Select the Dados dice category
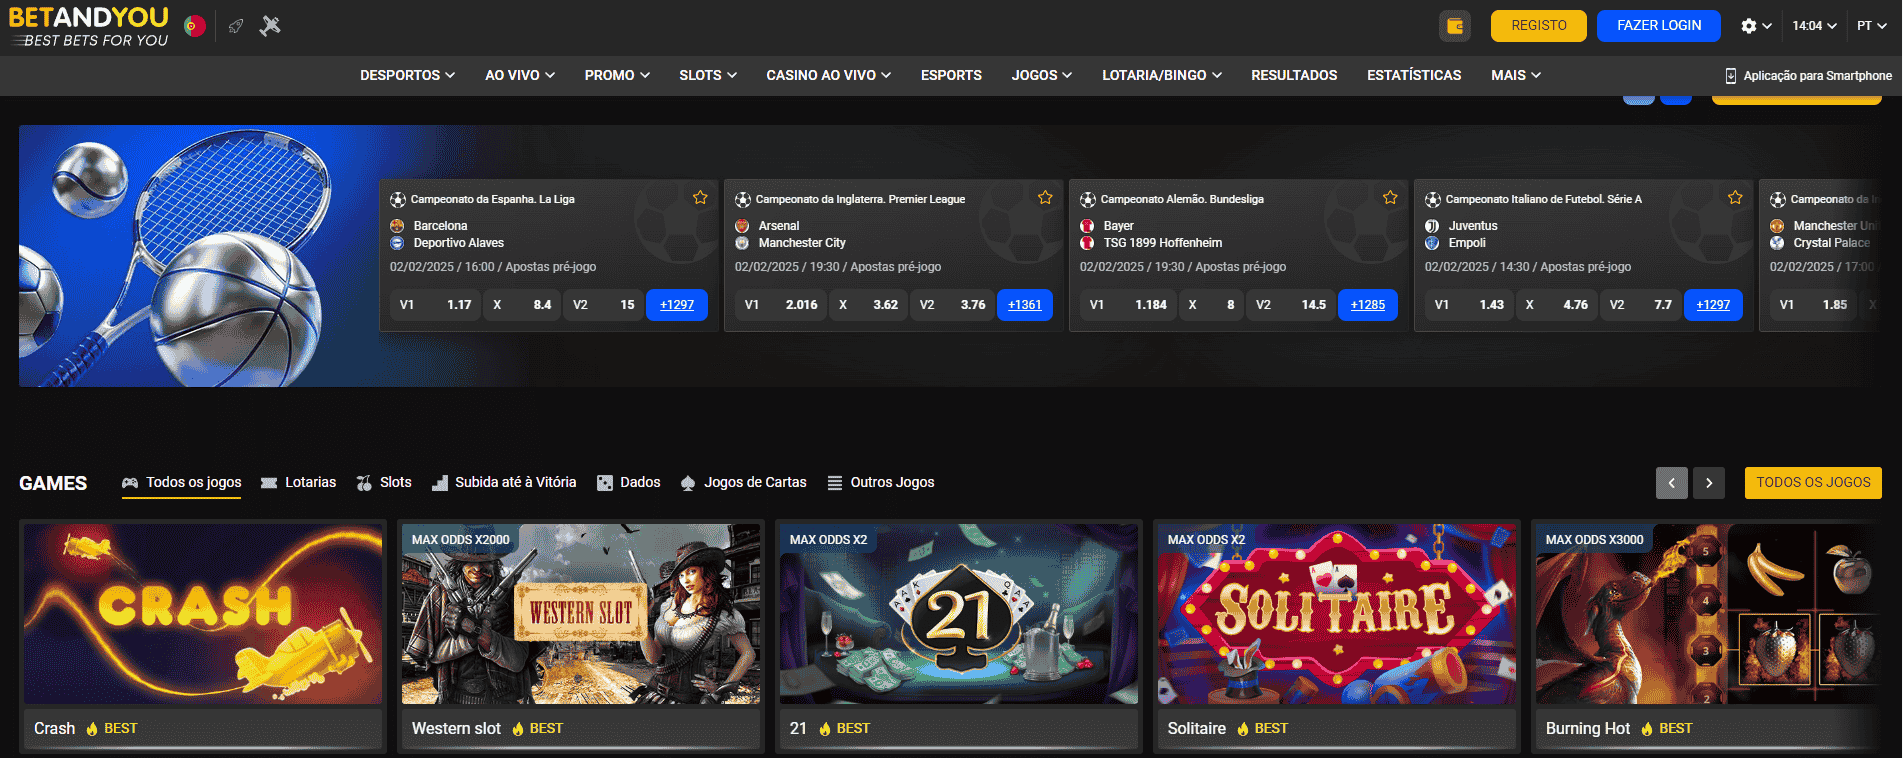 [628, 483]
